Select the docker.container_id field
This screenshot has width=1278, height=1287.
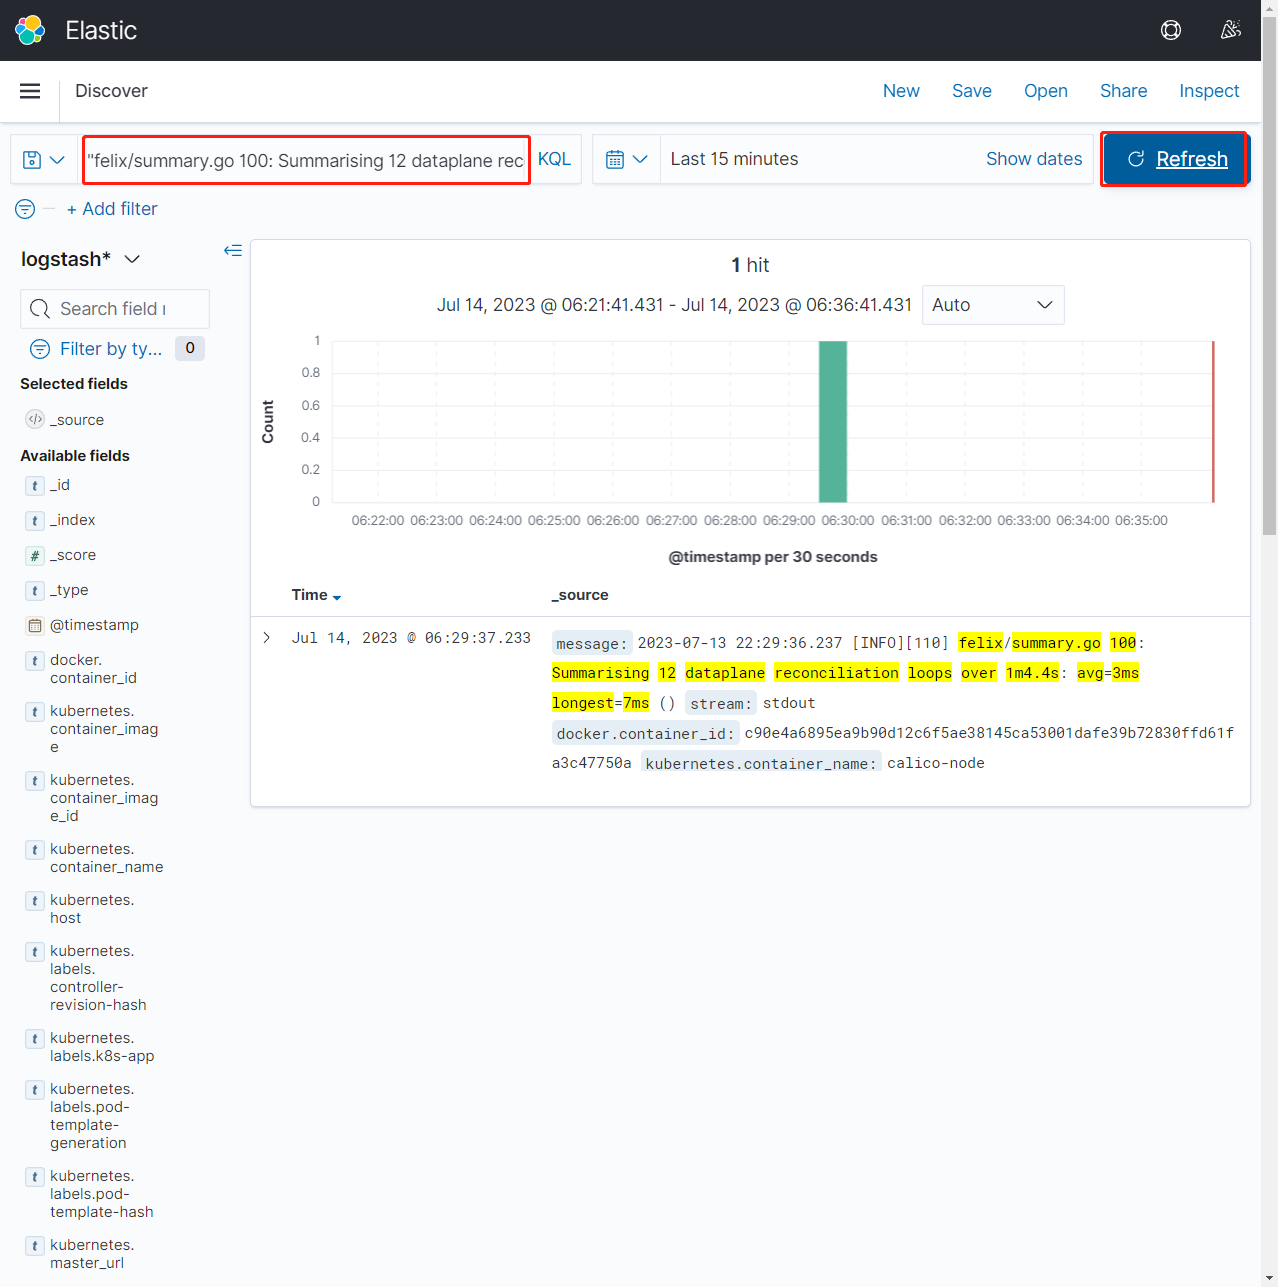(x=93, y=669)
